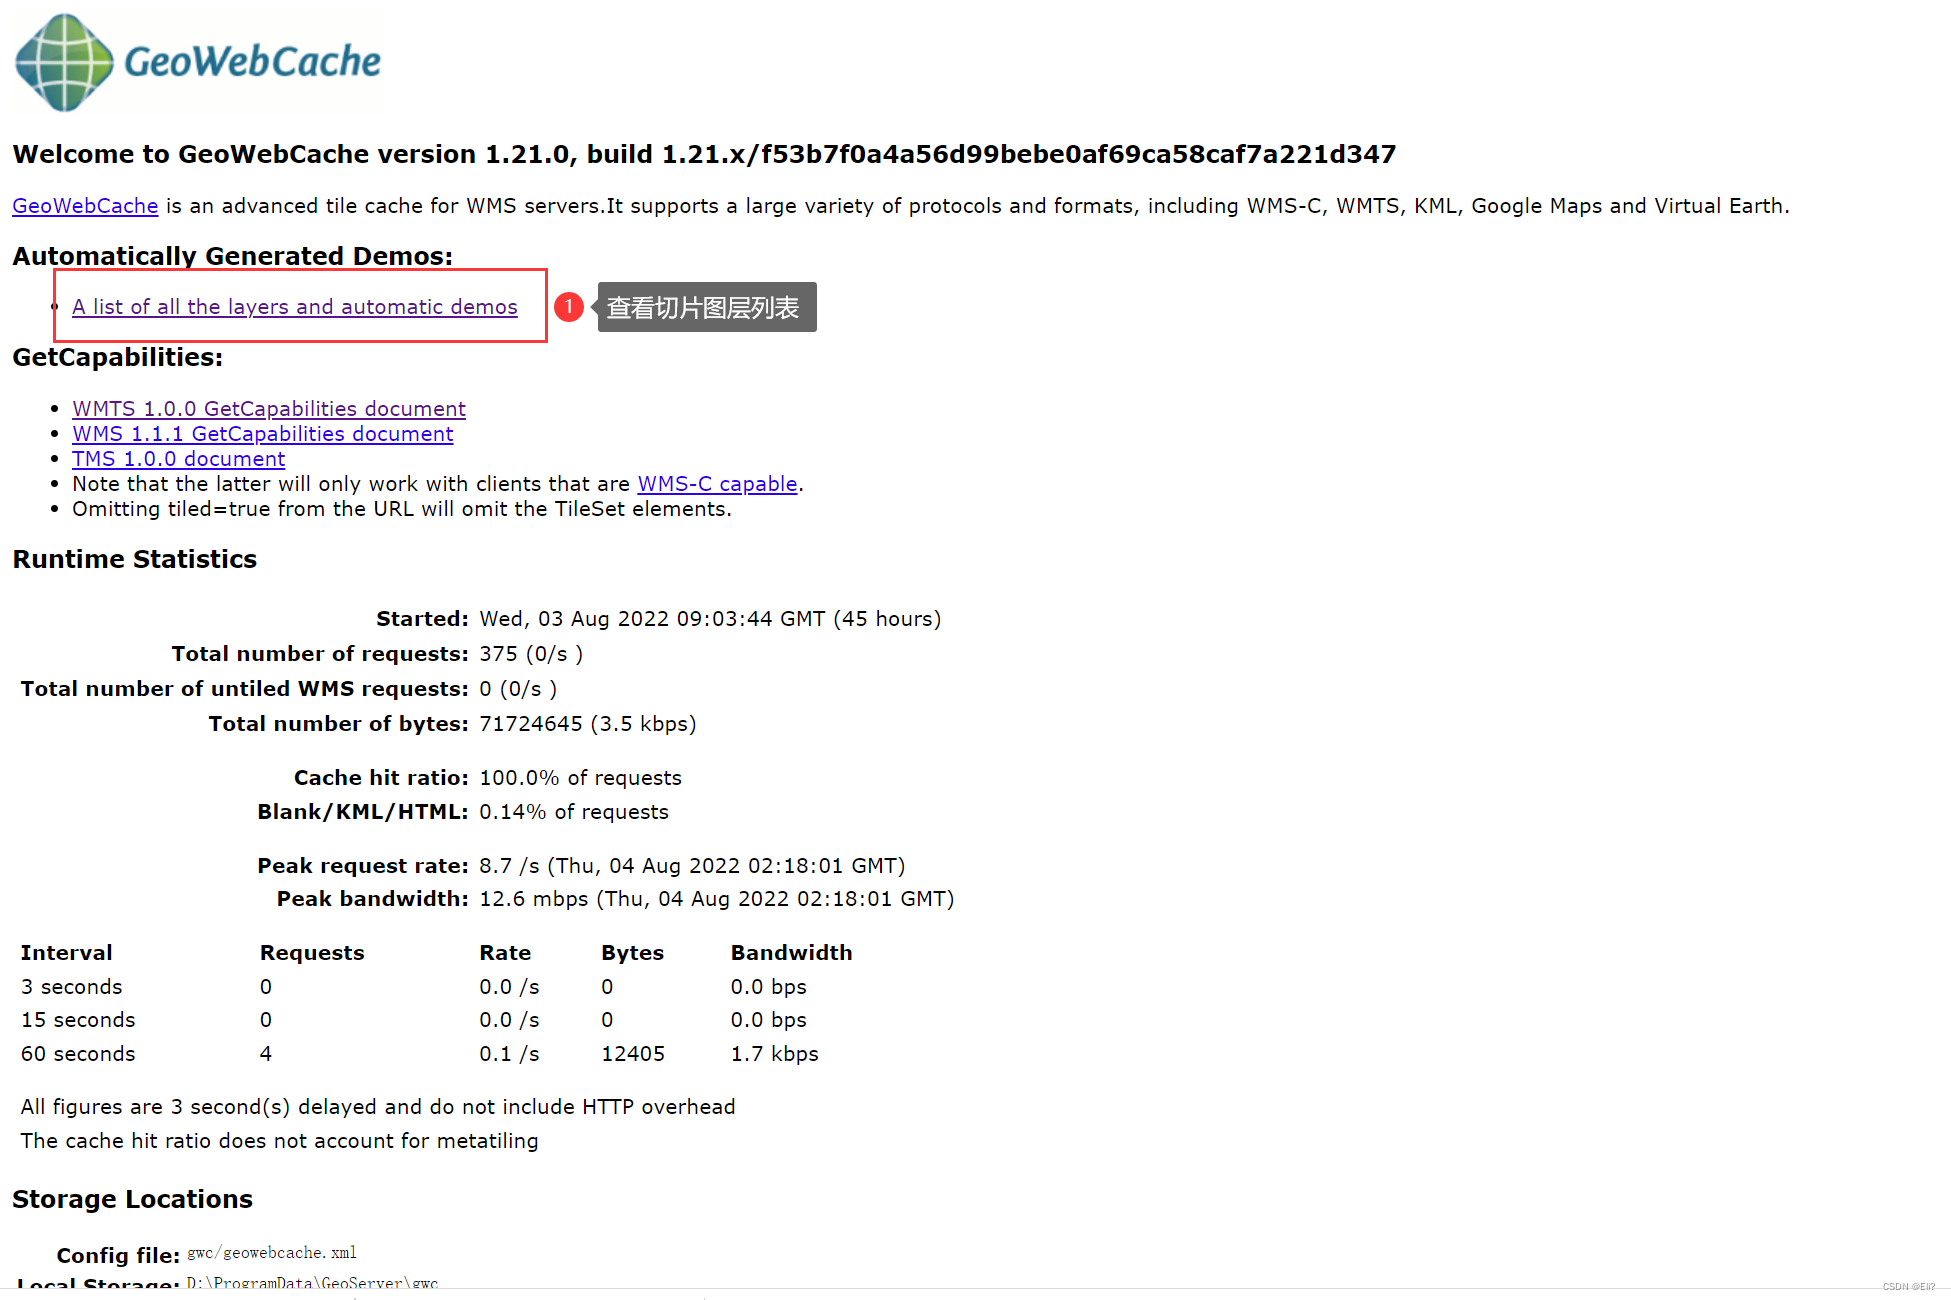Click the GeoWebCache globe logo
This screenshot has height=1300, width=1951.
pyautogui.click(x=66, y=62)
